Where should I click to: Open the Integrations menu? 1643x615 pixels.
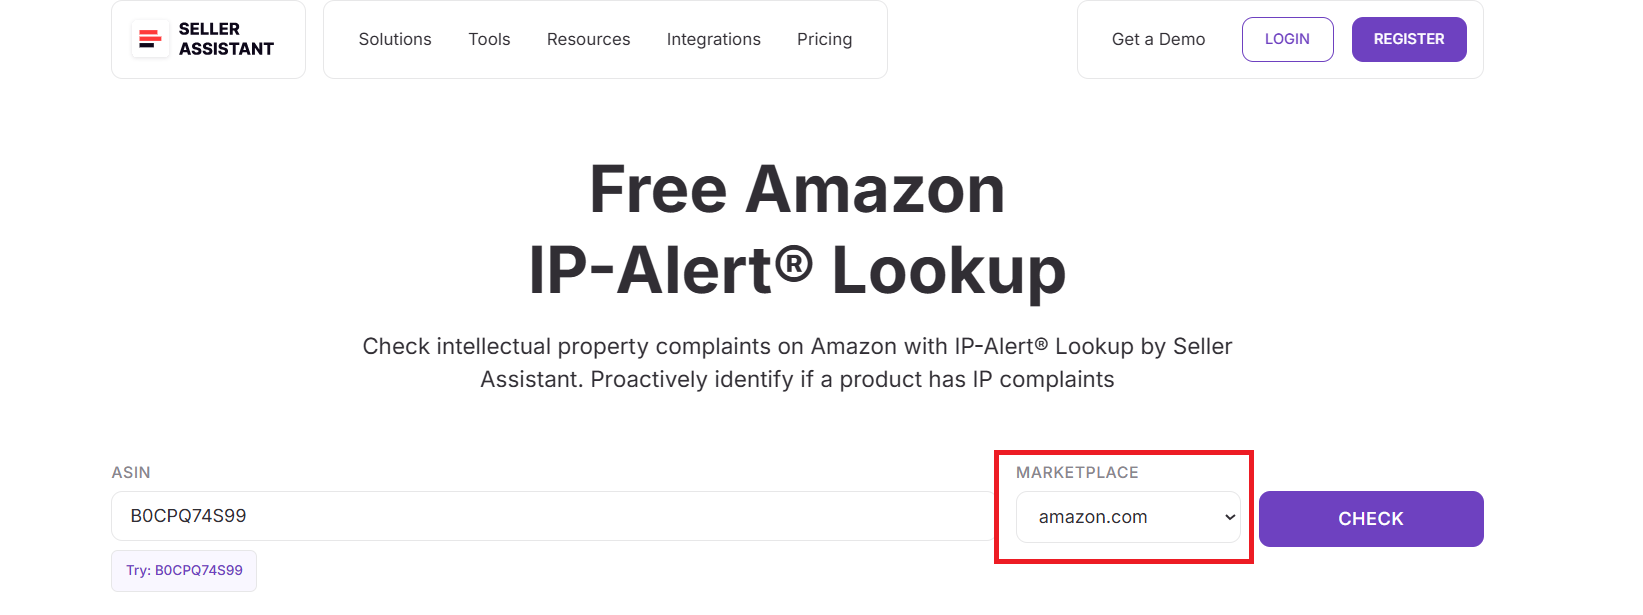pos(713,39)
